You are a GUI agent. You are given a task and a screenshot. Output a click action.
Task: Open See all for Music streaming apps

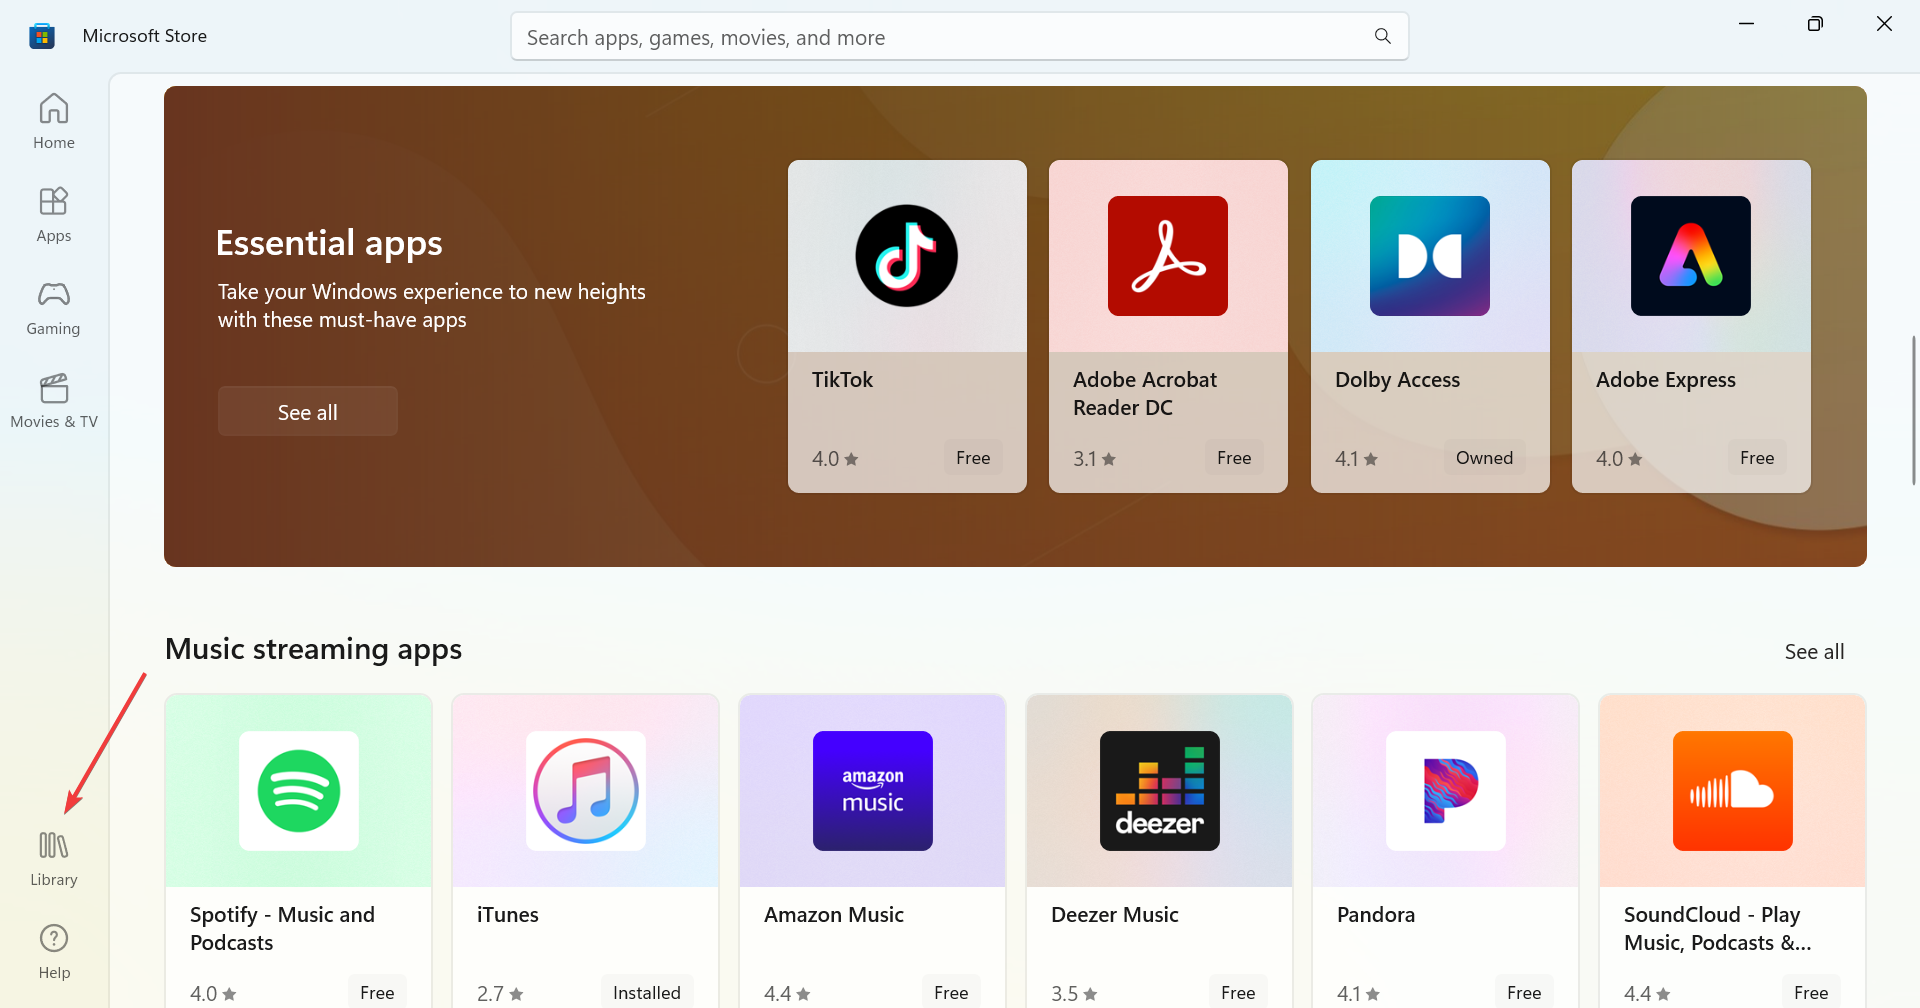click(x=1814, y=652)
